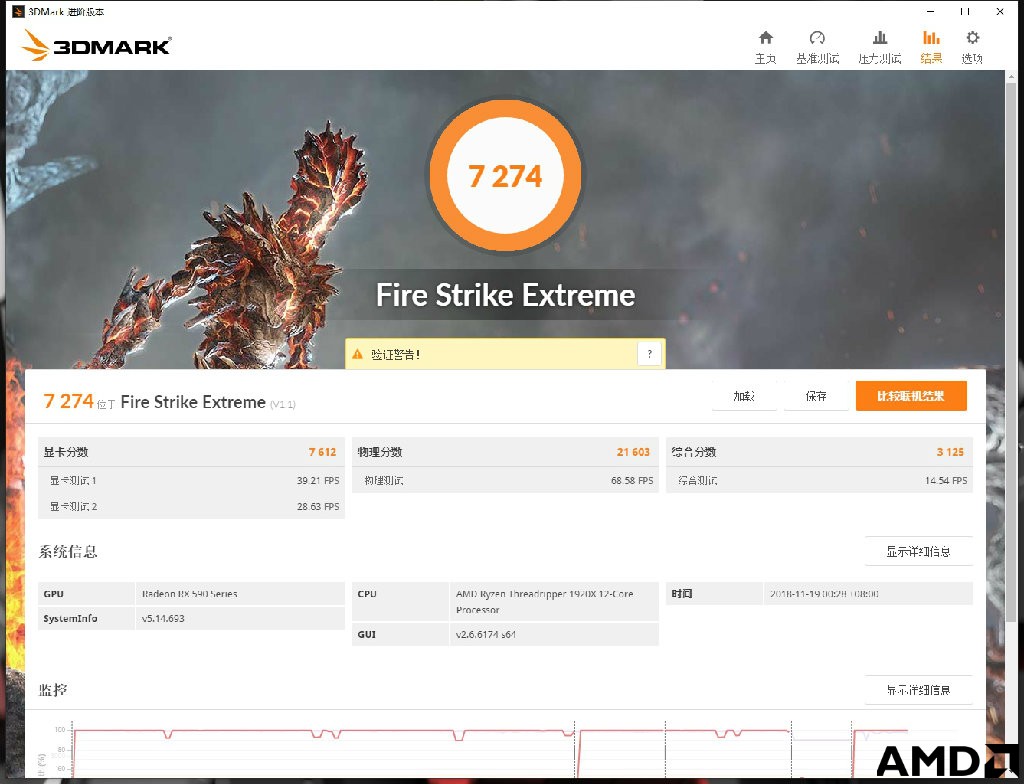The width and height of the screenshot is (1024, 784).
Task: Click the 3DMark app icon in the title bar
Action: pos(18,11)
